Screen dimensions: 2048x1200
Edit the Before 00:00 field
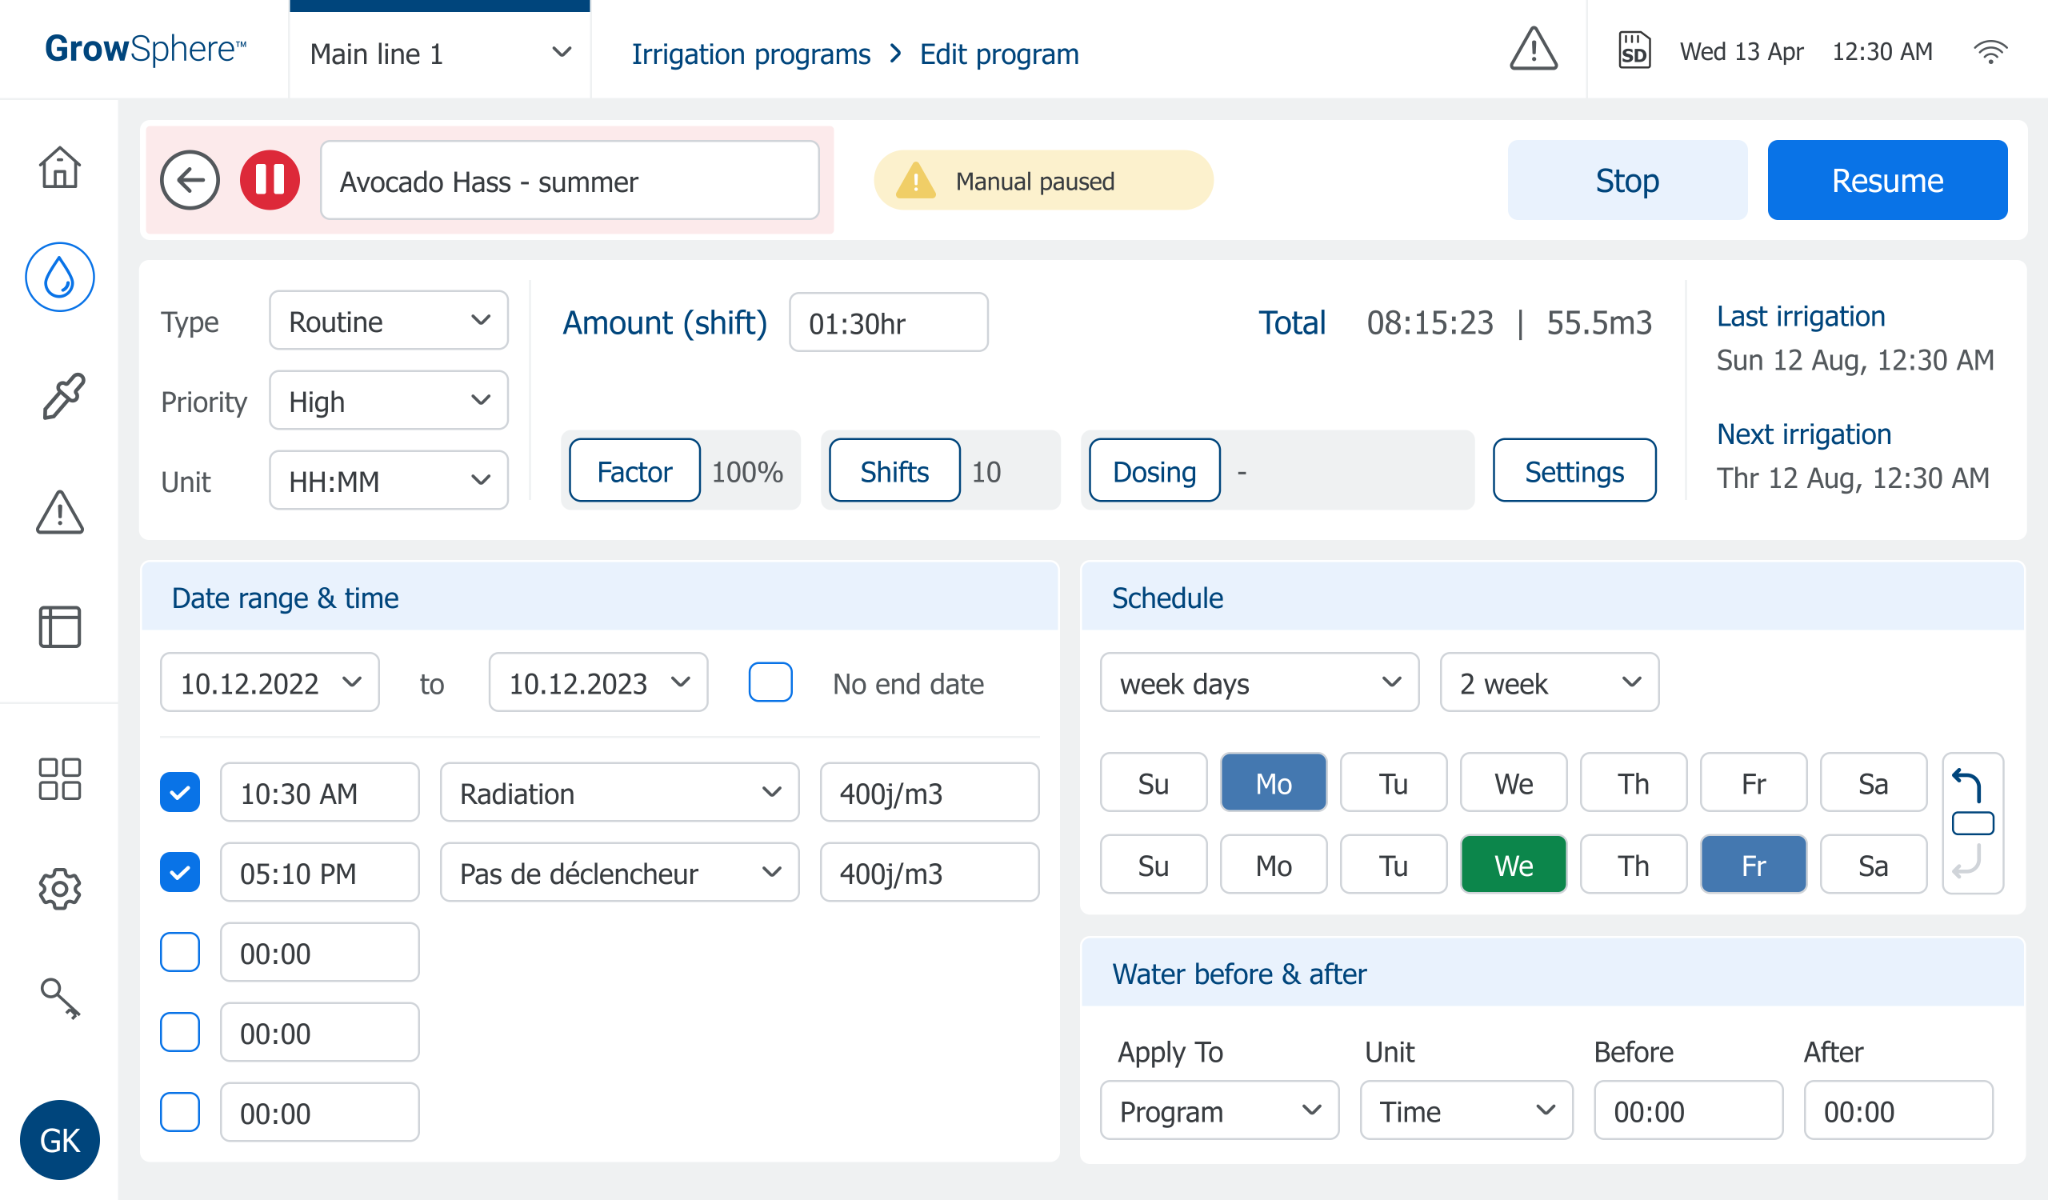tap(1689, 1110)
